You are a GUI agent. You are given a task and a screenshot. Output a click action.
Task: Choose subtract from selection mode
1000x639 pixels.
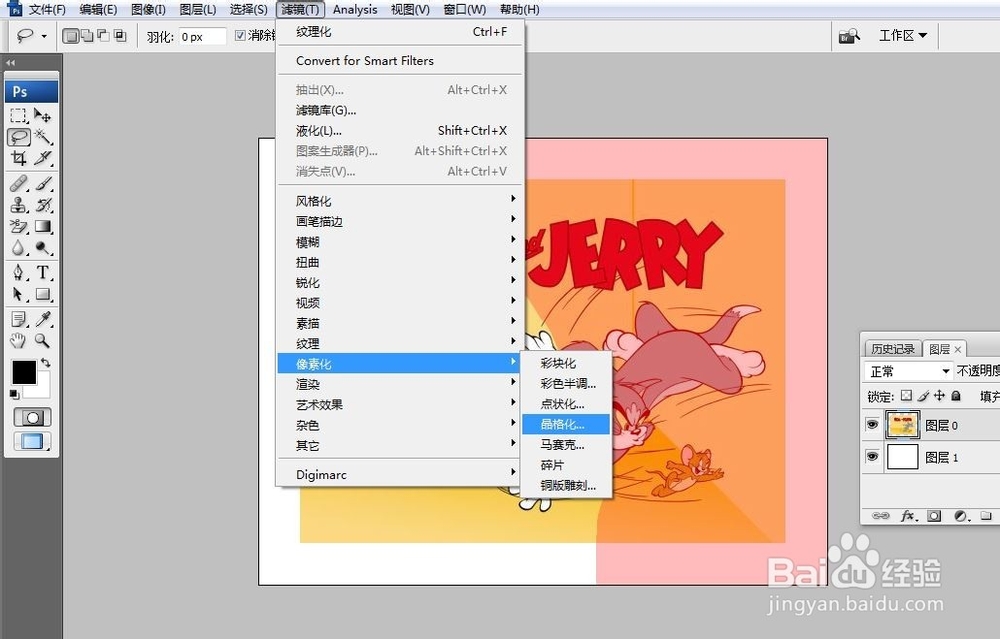pyautogui.click(x=103, y=36)
